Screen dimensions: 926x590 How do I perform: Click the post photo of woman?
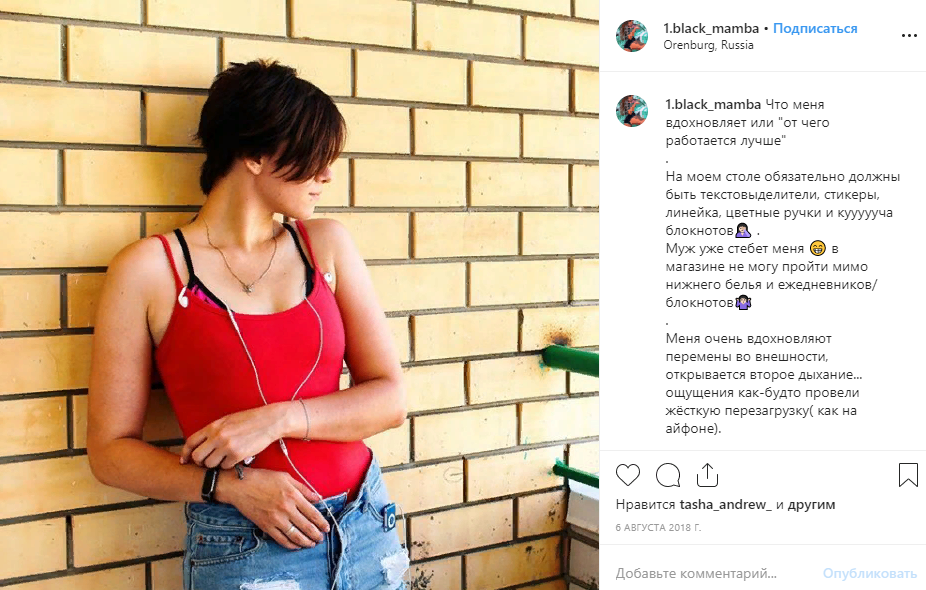tap(299, 295)
